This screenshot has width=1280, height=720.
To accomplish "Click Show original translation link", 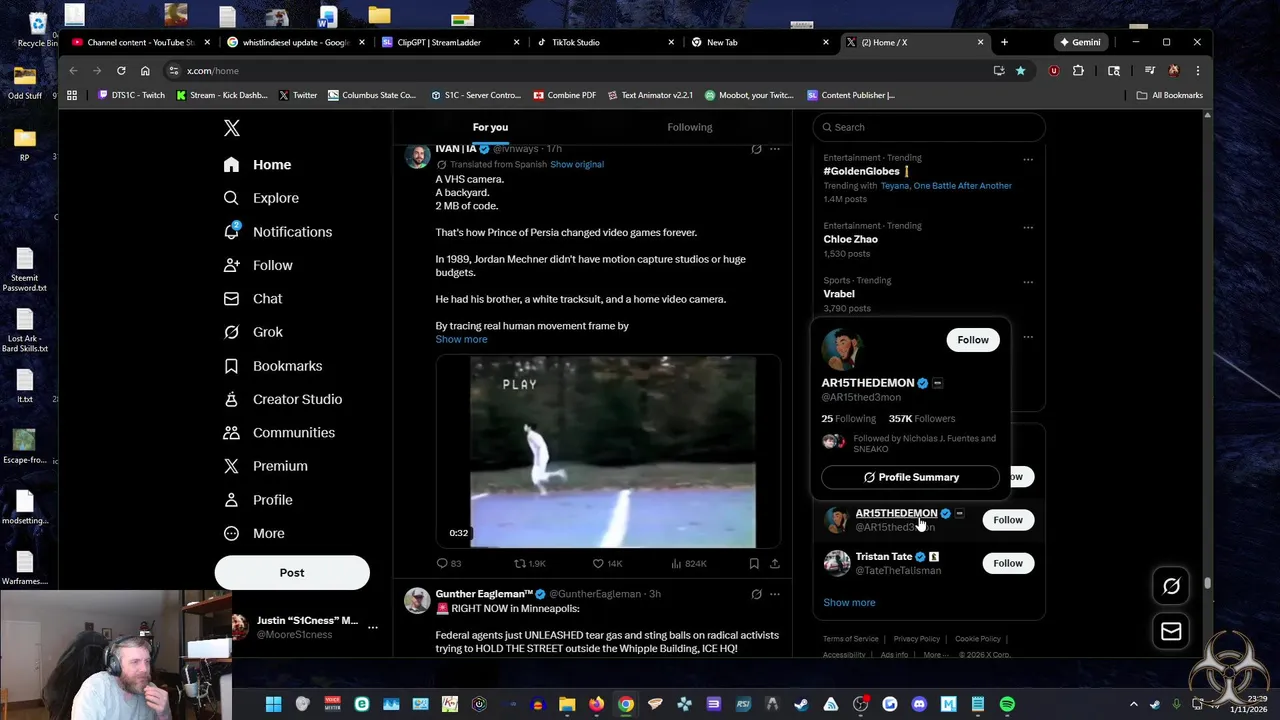I will (577, 164).
